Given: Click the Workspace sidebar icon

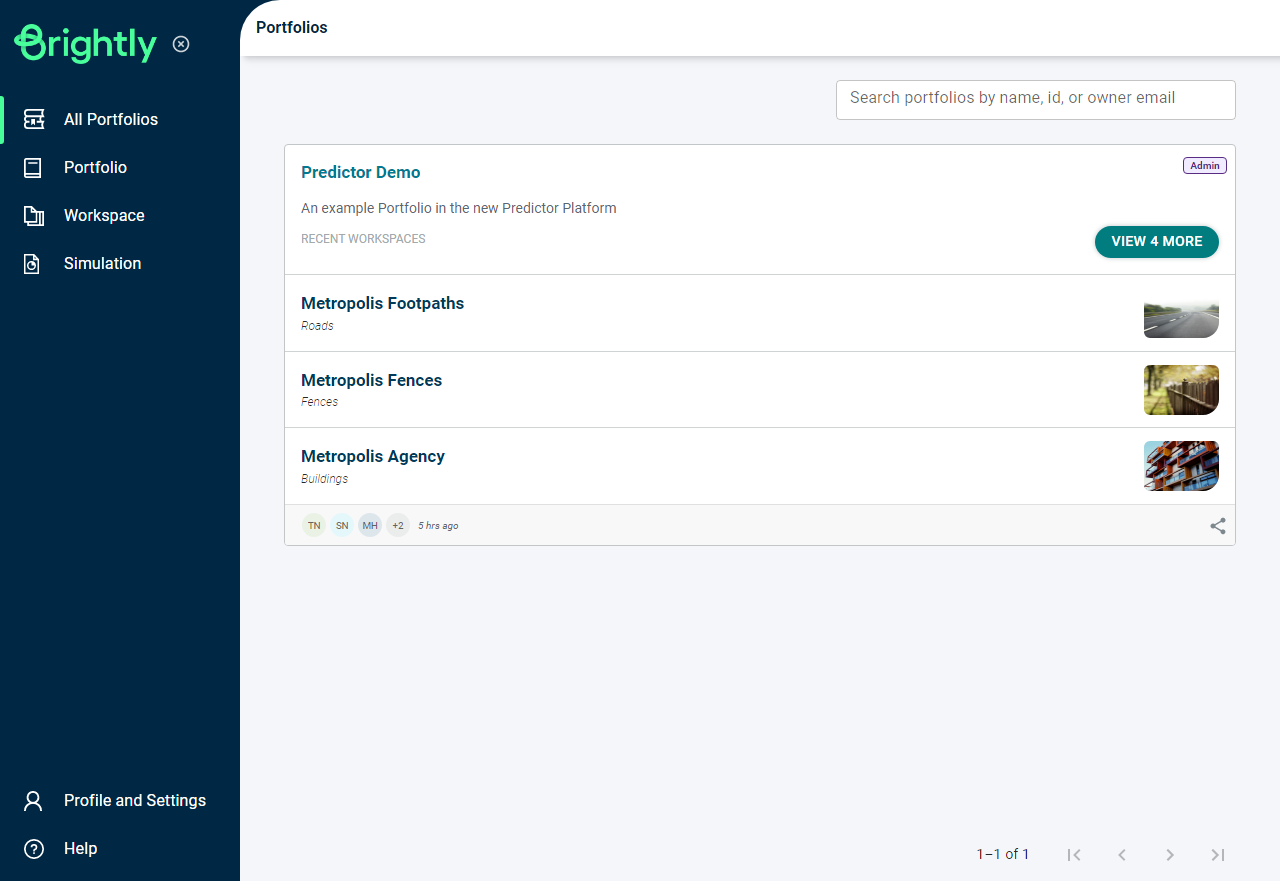Looking at the screenshot, I should pos(34,215).
